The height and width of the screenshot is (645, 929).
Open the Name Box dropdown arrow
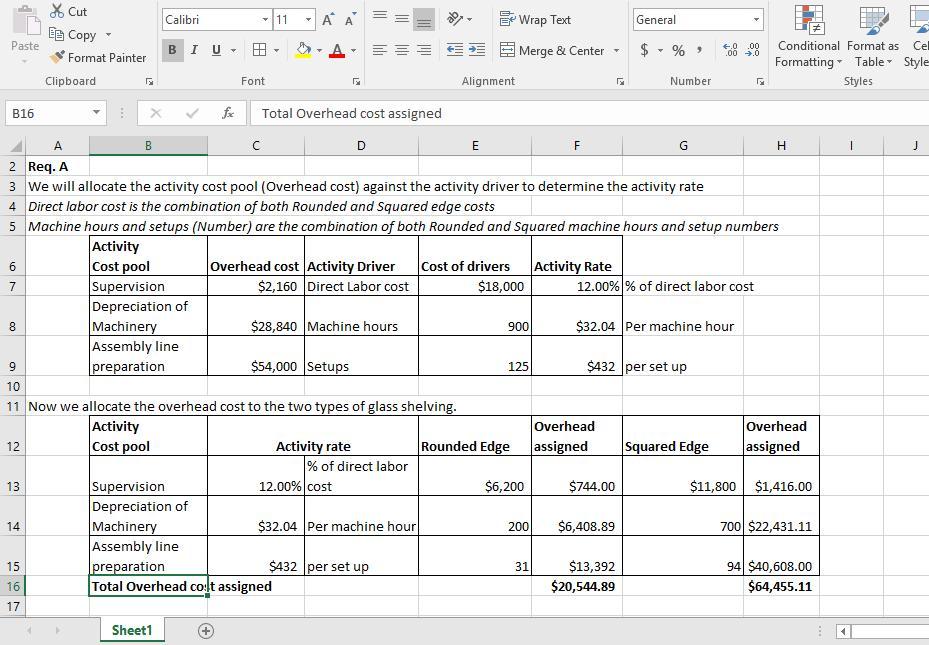point(96,113)
